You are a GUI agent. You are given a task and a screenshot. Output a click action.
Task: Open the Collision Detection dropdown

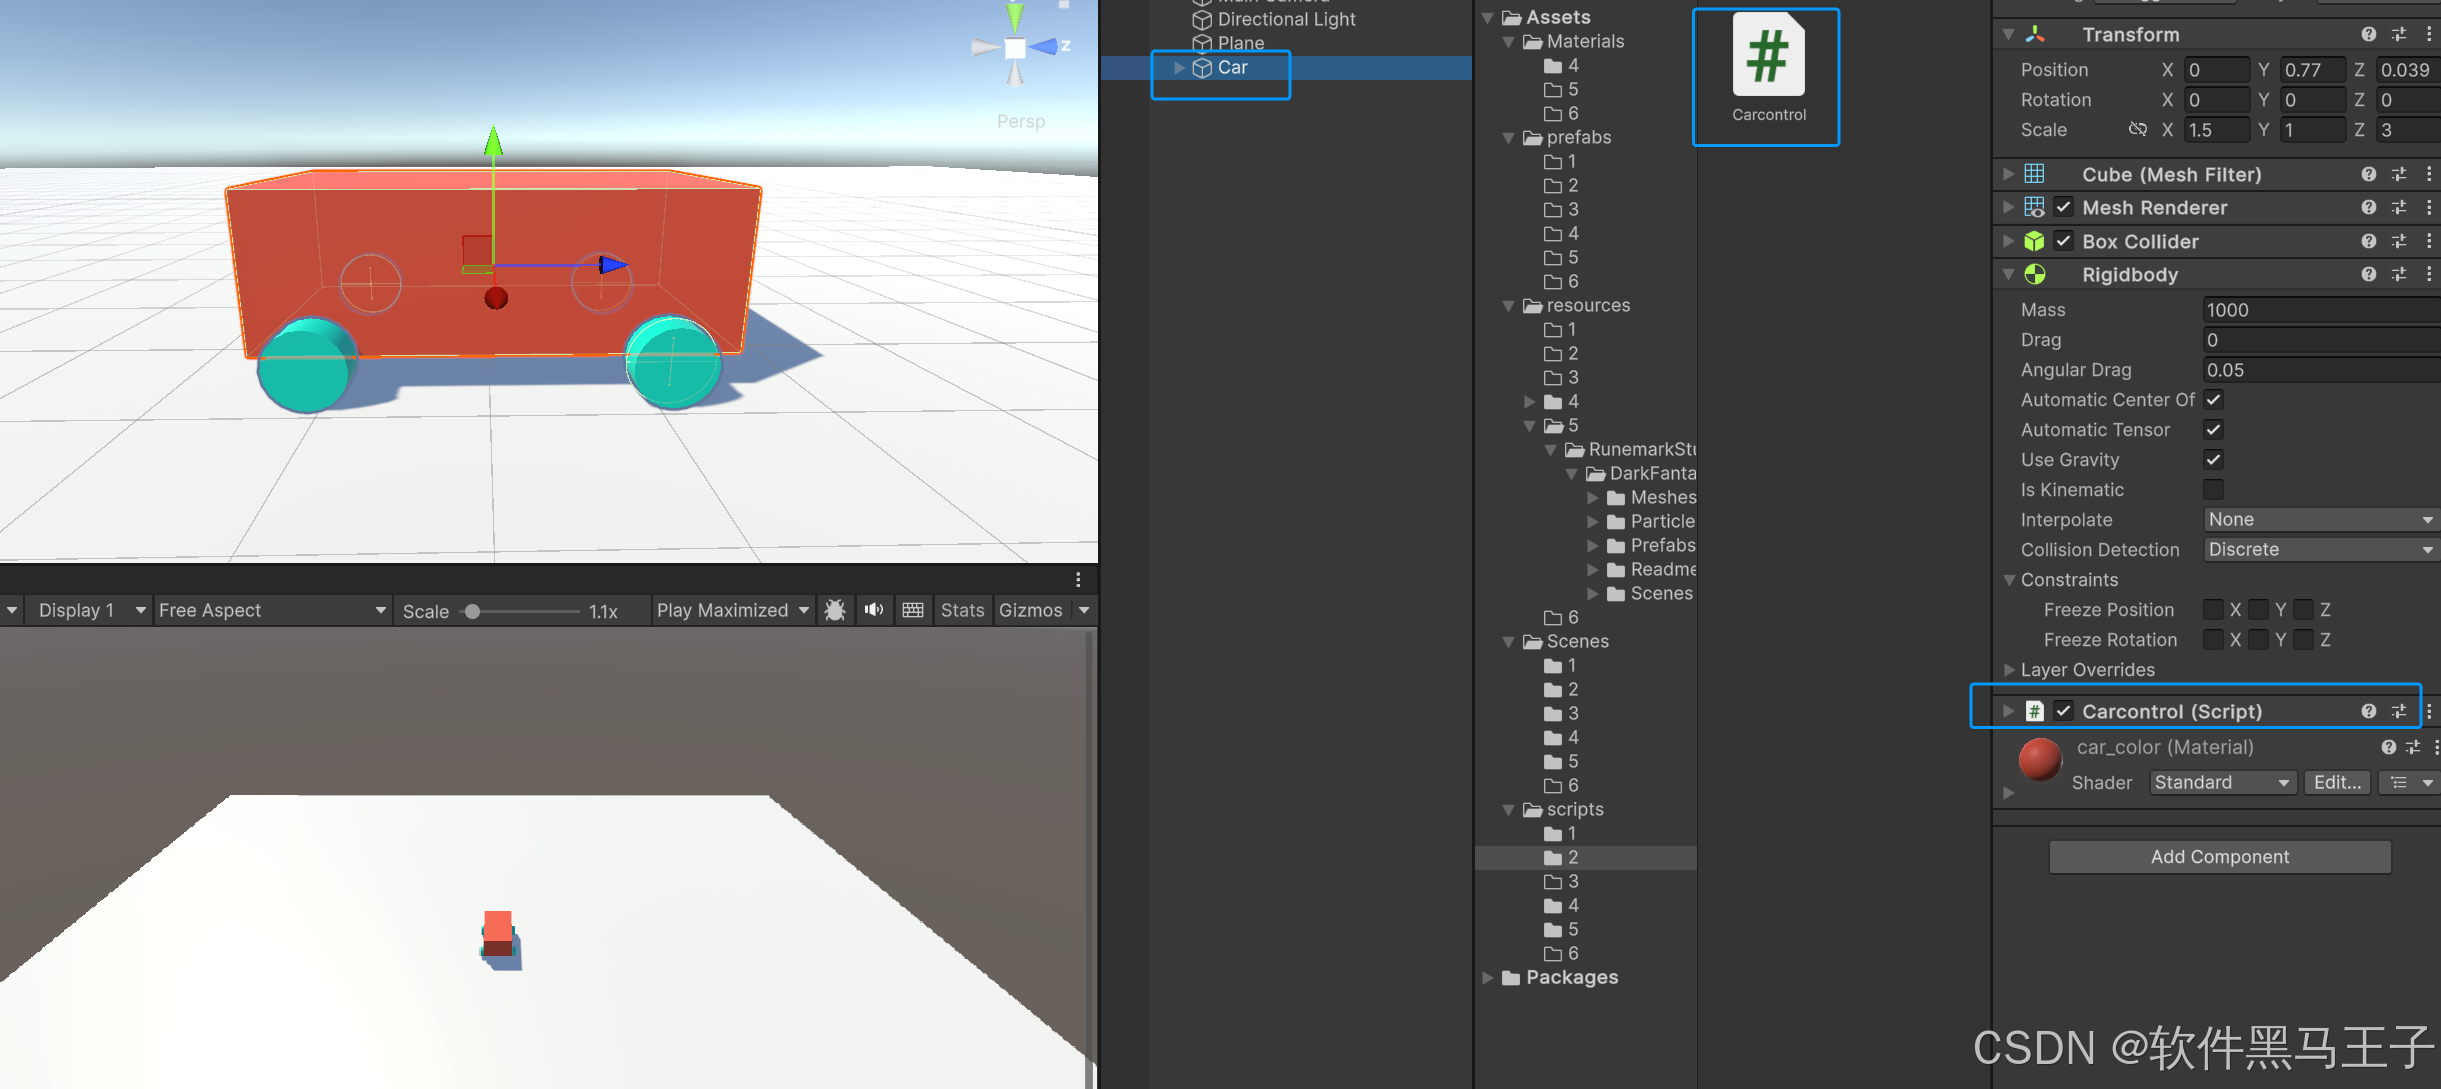[2320, 550]
